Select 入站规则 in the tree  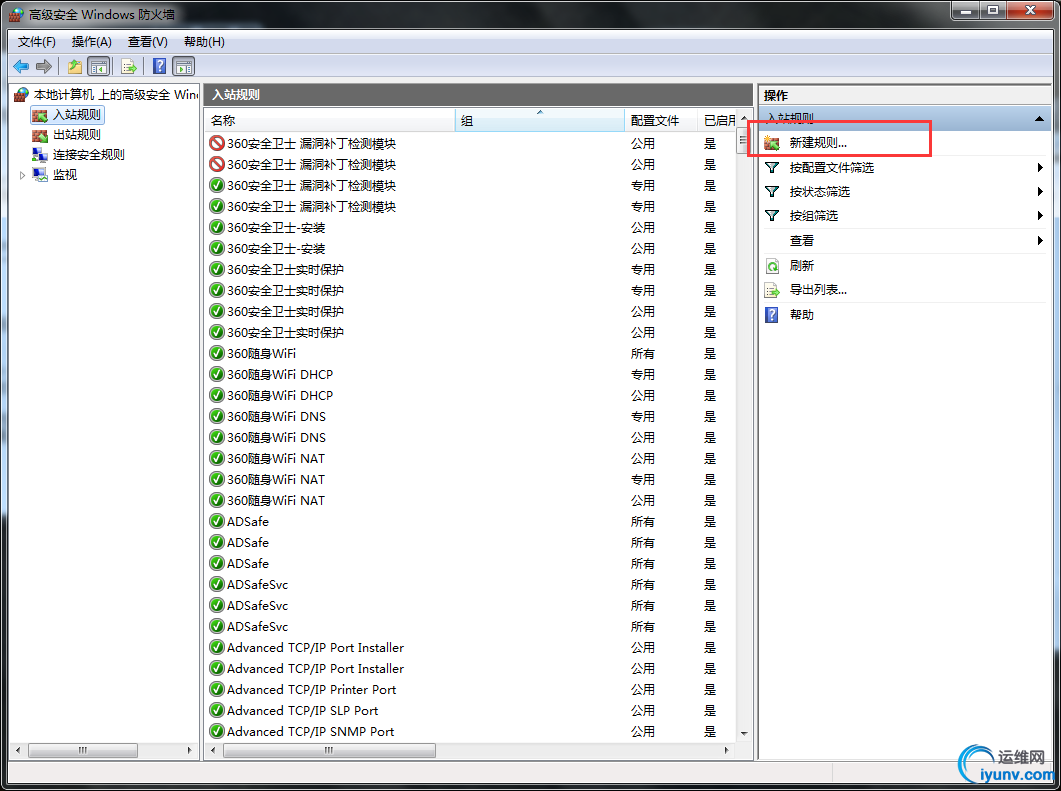76,115
